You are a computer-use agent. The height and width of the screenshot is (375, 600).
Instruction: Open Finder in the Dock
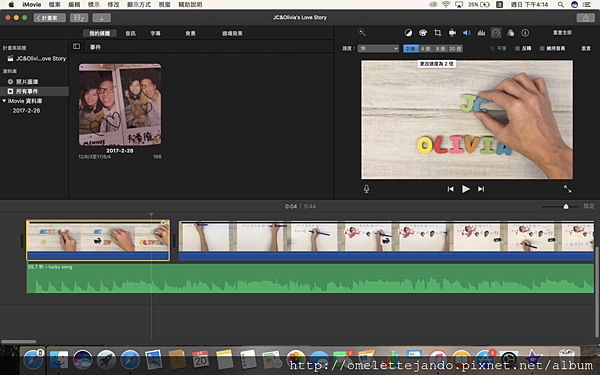tap(59, 360)
